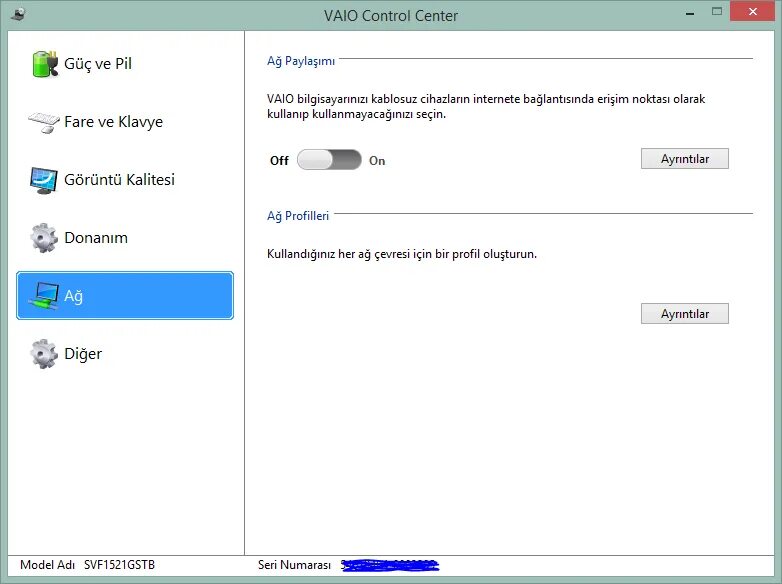Viewport: 782px width, 584px height.
Task: Open Ayrıntılar for Ağ Profilleri
Action: [x=685, y=314]
